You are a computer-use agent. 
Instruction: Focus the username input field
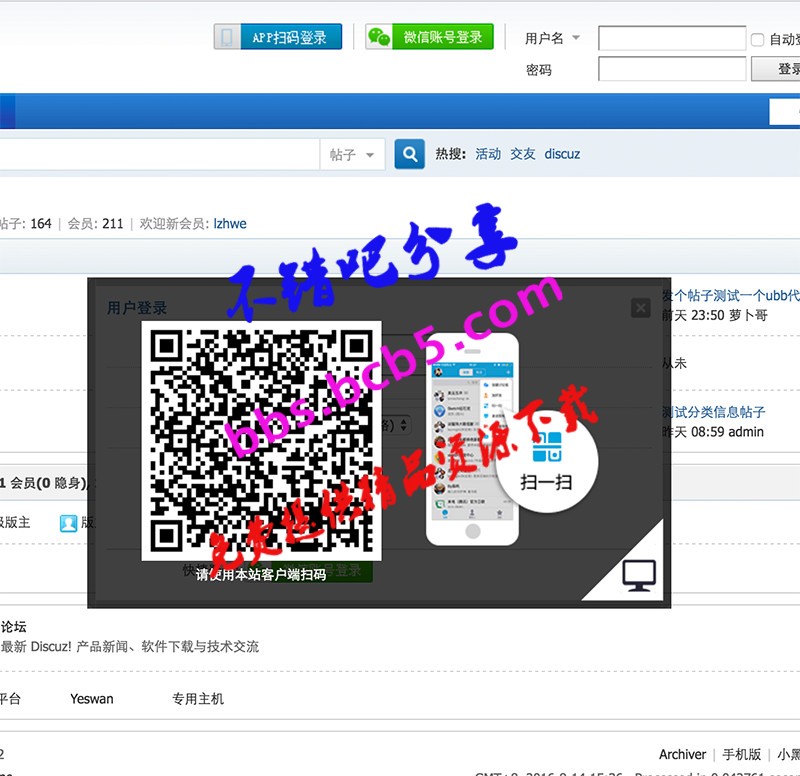[x=672, y=38]
